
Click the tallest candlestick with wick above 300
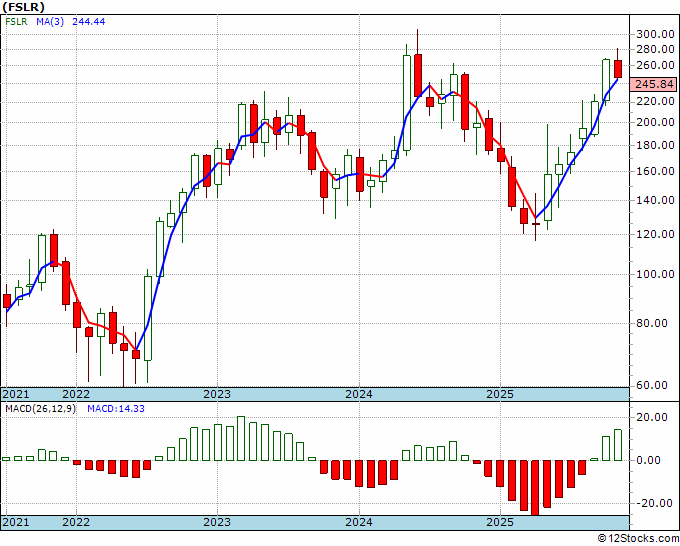pyautogui.click(x=418, y=75)
